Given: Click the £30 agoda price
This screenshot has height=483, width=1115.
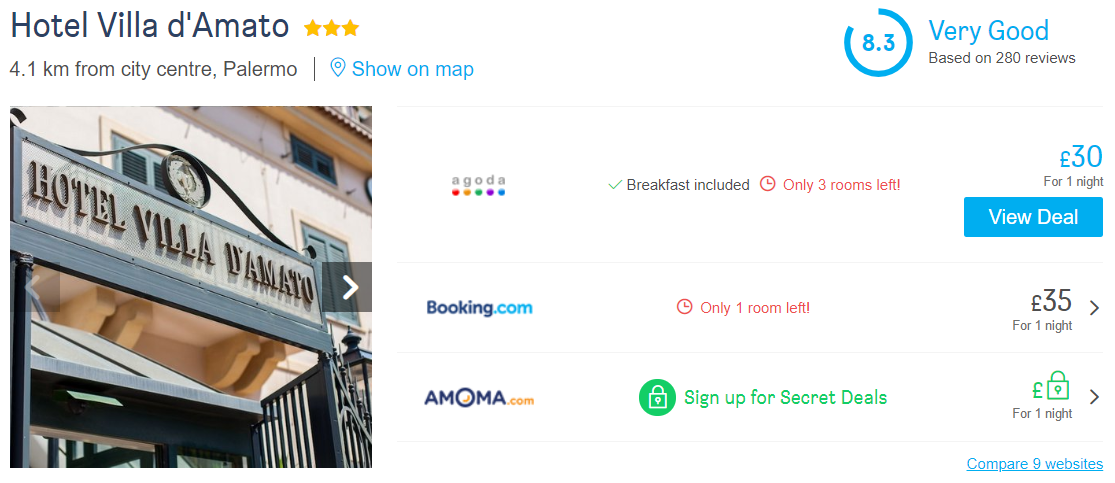Looking at the screenshot, I should click(1081, 156).
